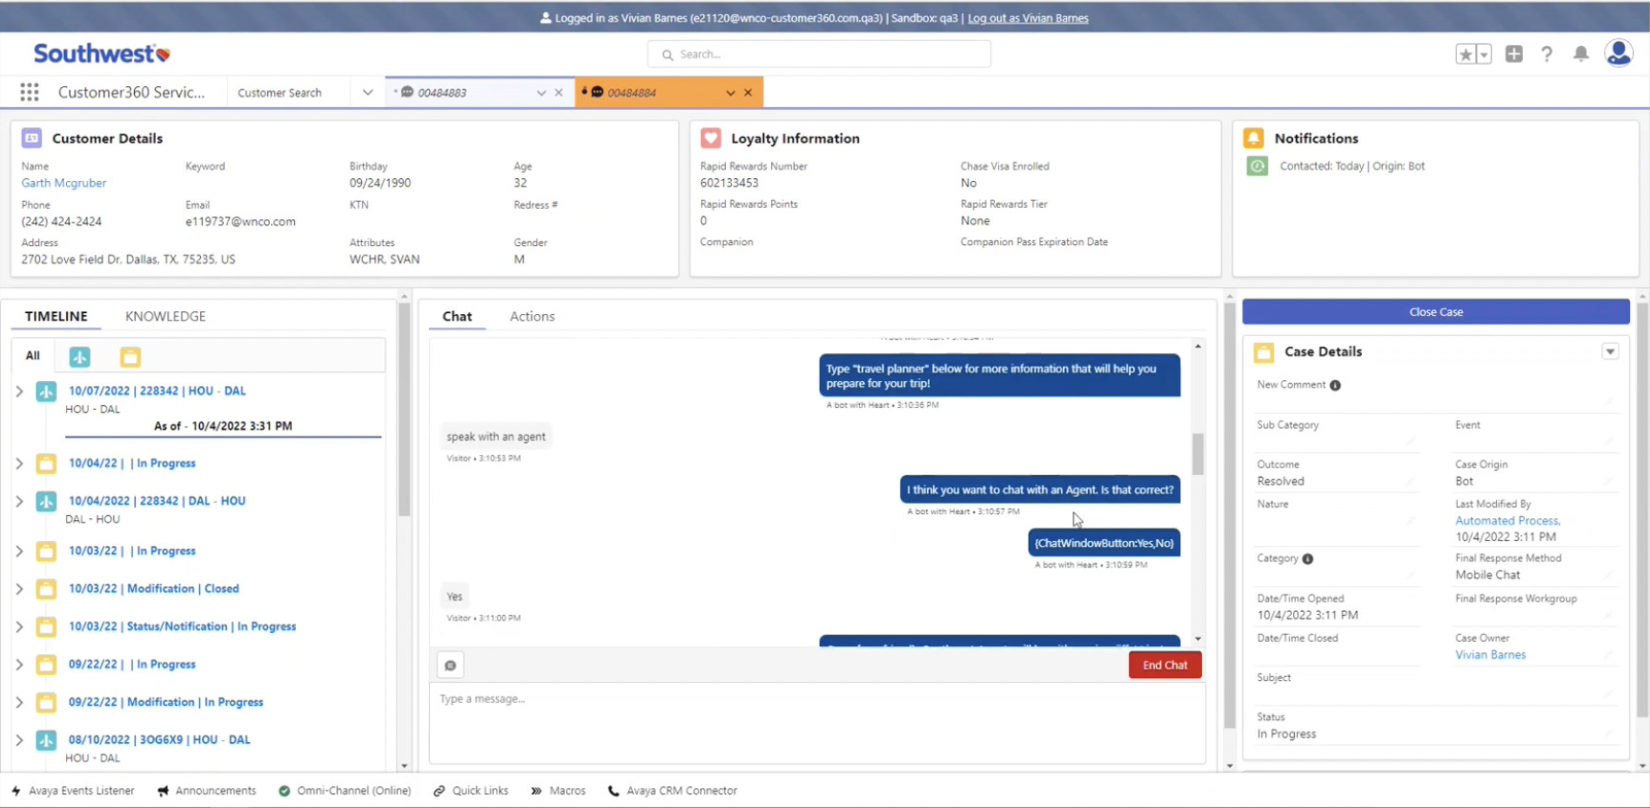Click the Case Details folder icon
The width and height of the screenshot is (1650, 808).
(1264, 352)
